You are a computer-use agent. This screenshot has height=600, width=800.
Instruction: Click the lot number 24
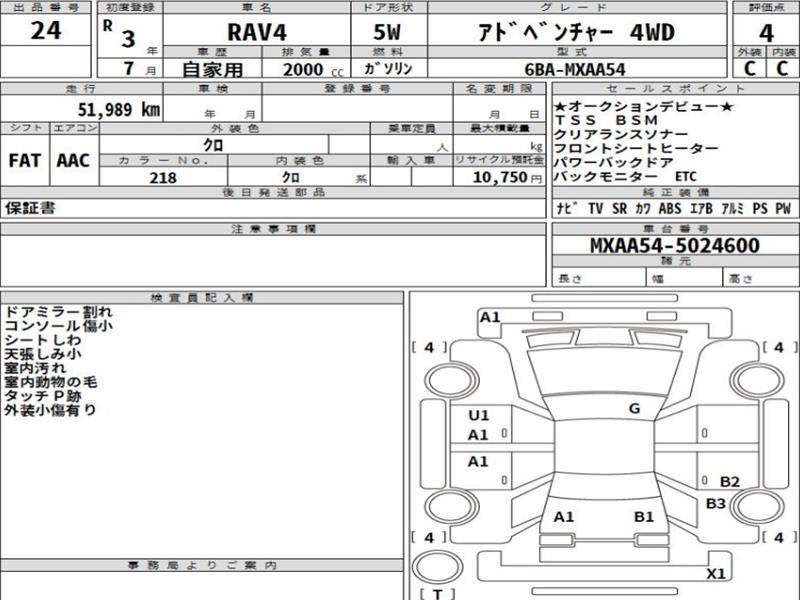coord(45,31)
